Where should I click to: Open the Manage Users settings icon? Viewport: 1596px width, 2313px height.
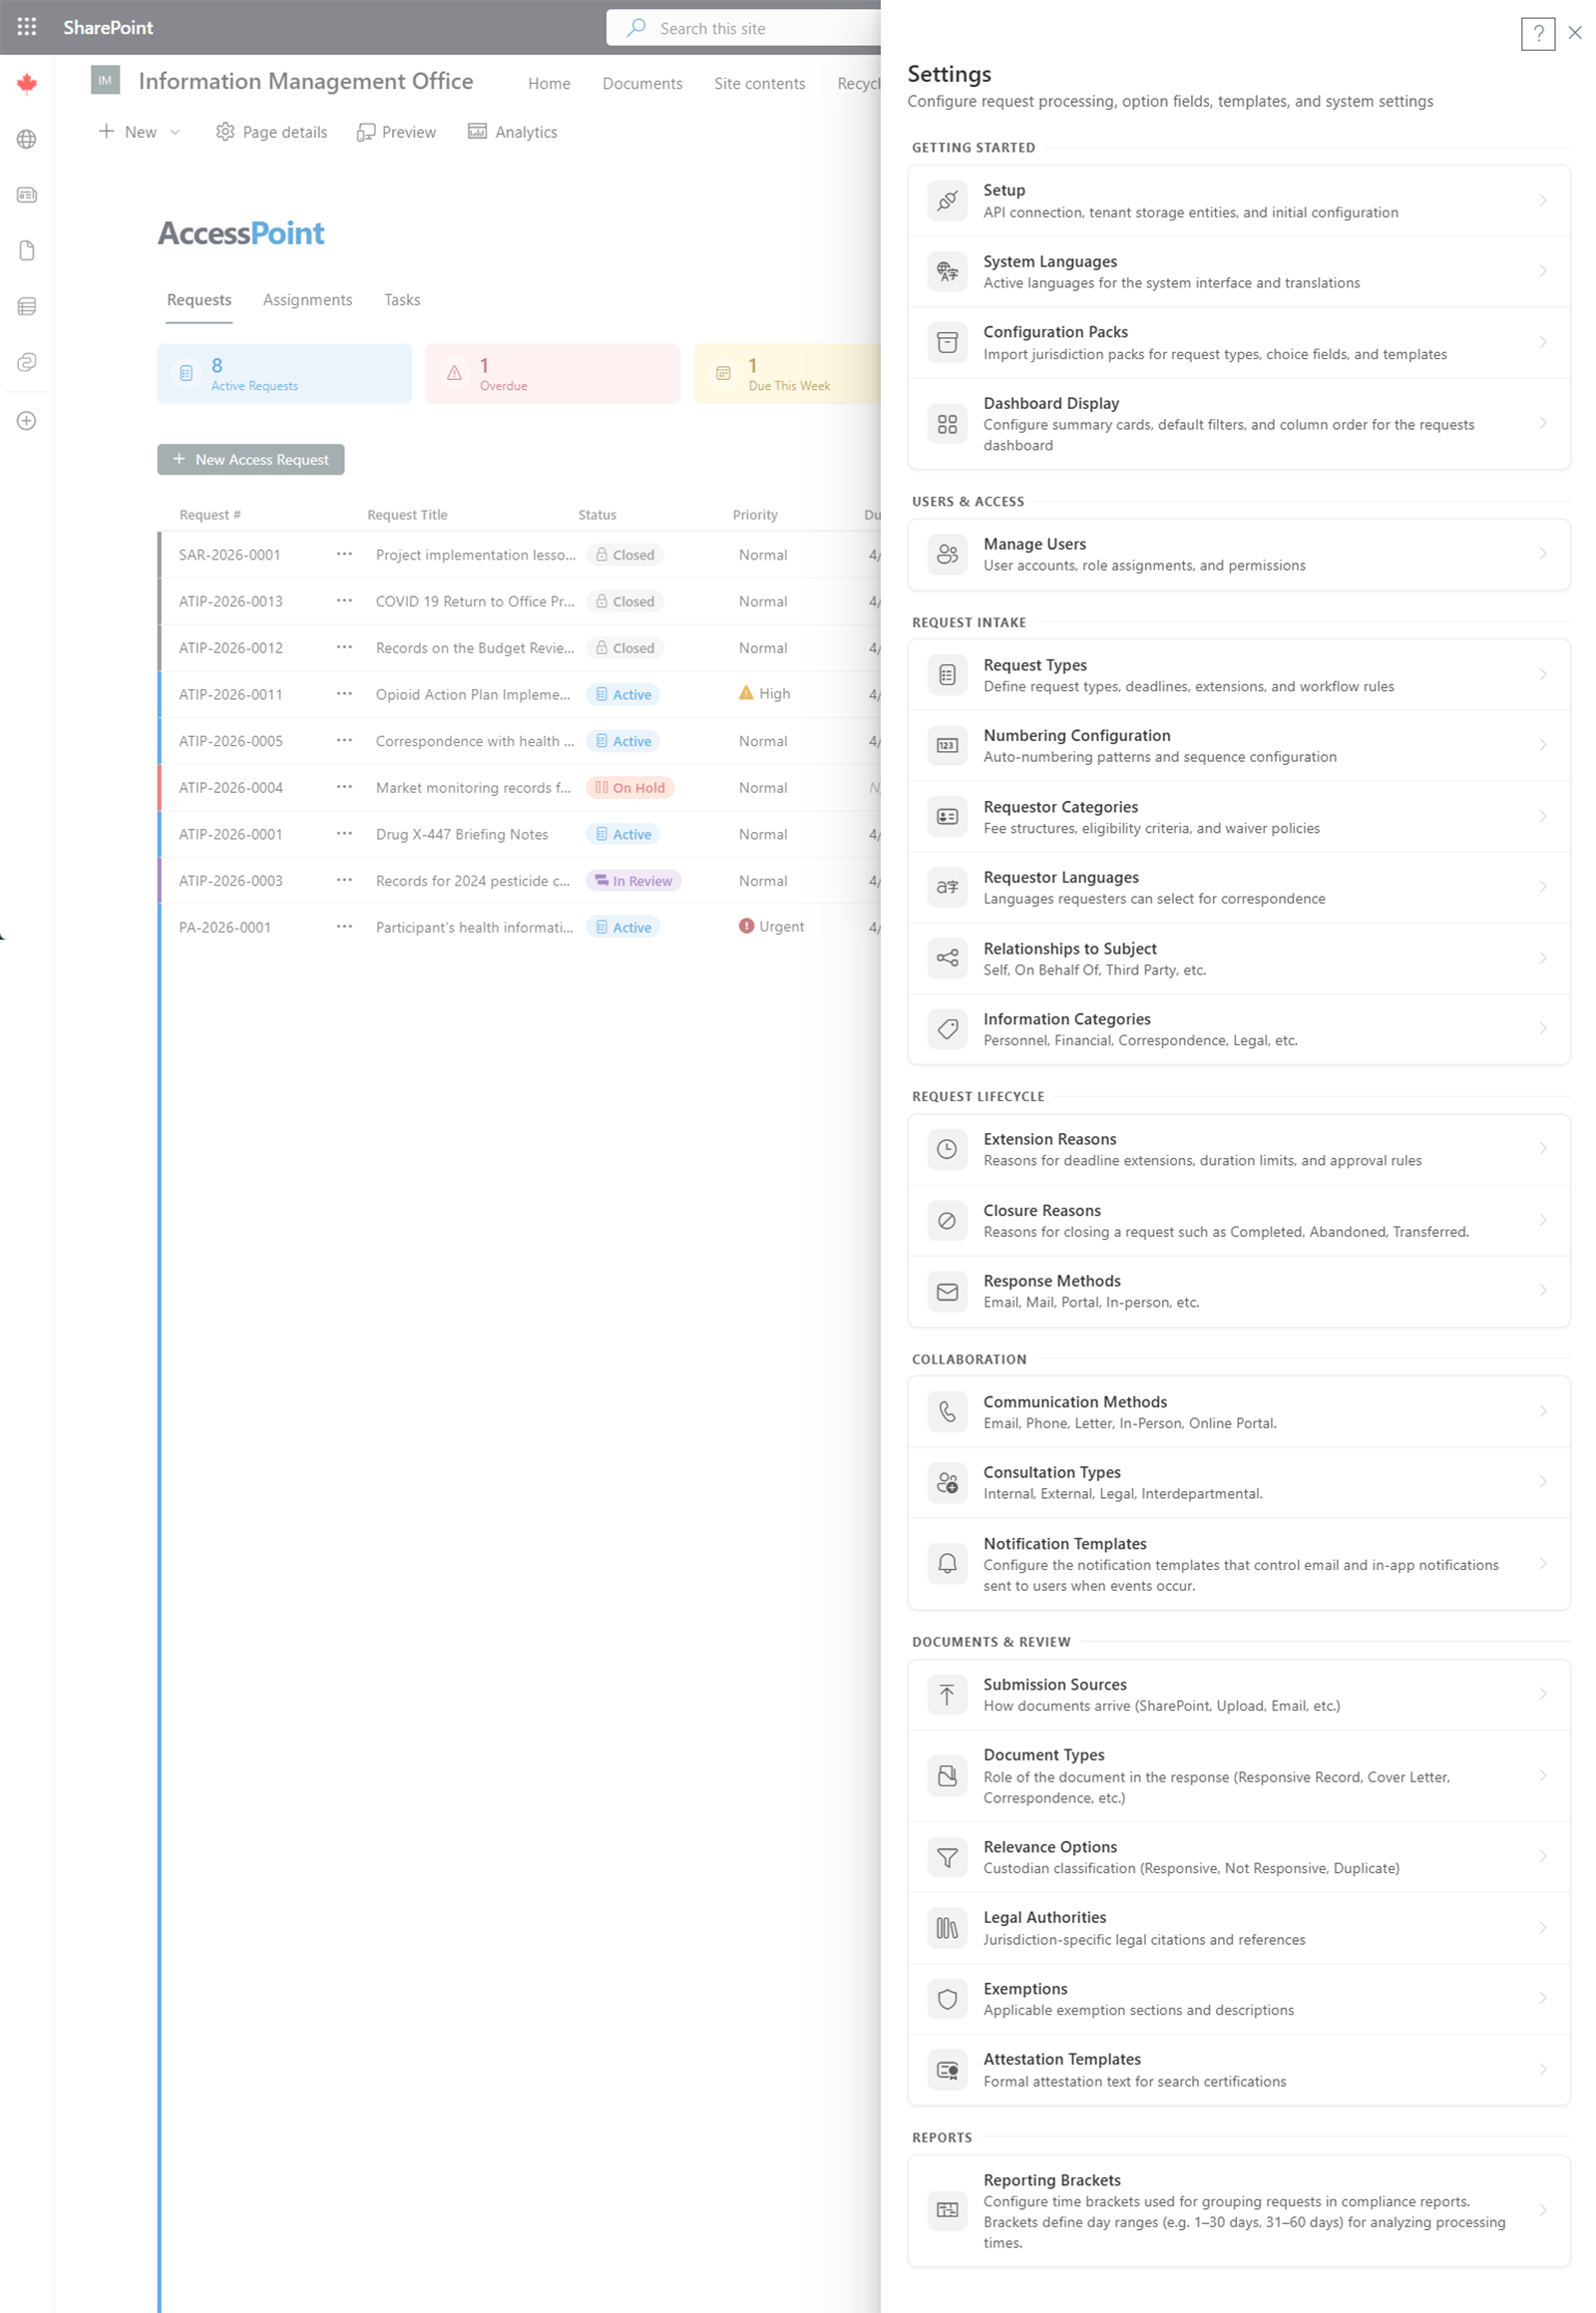tap(946, 554)
